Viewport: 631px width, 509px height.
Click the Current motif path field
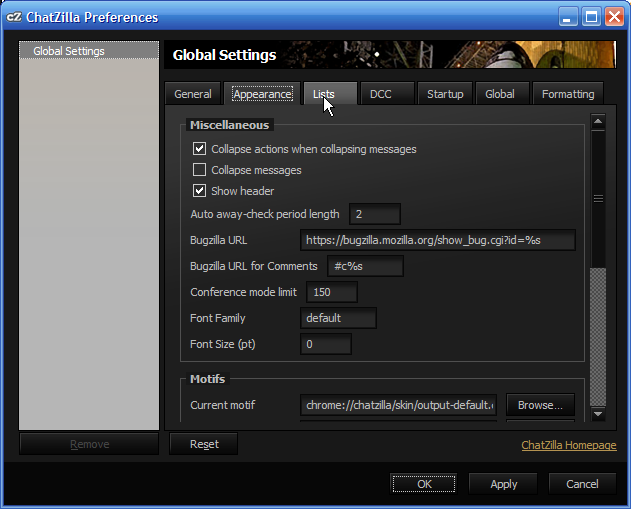coord(398,405)
